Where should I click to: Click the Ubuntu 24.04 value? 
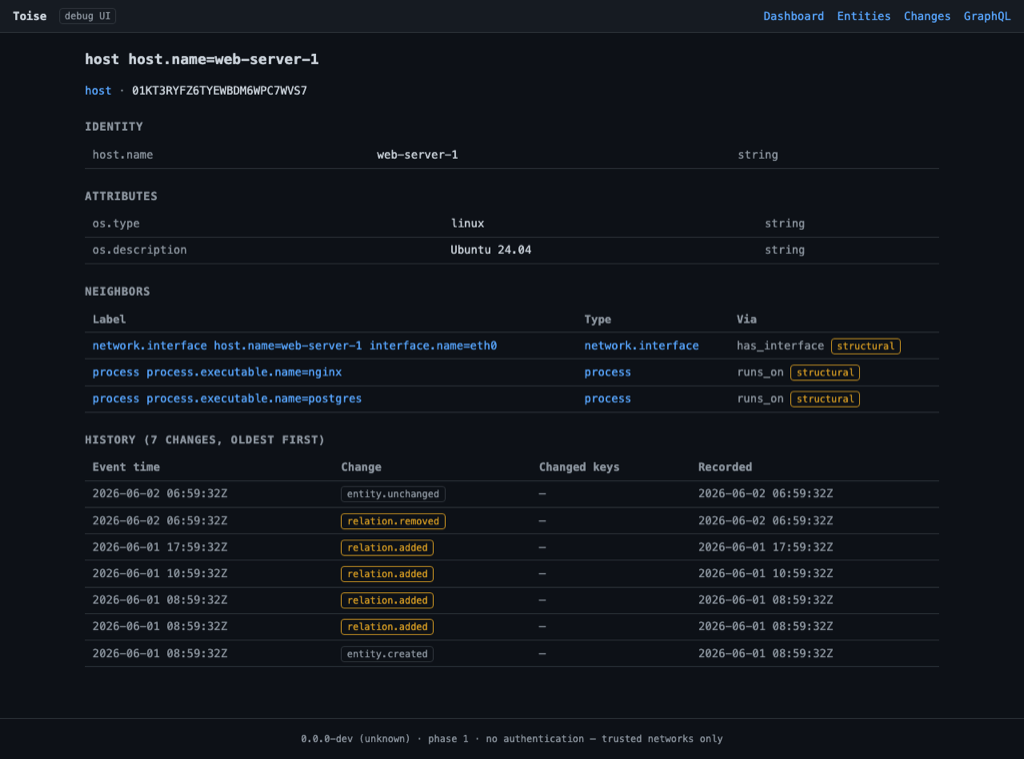(x=490, y=250)
